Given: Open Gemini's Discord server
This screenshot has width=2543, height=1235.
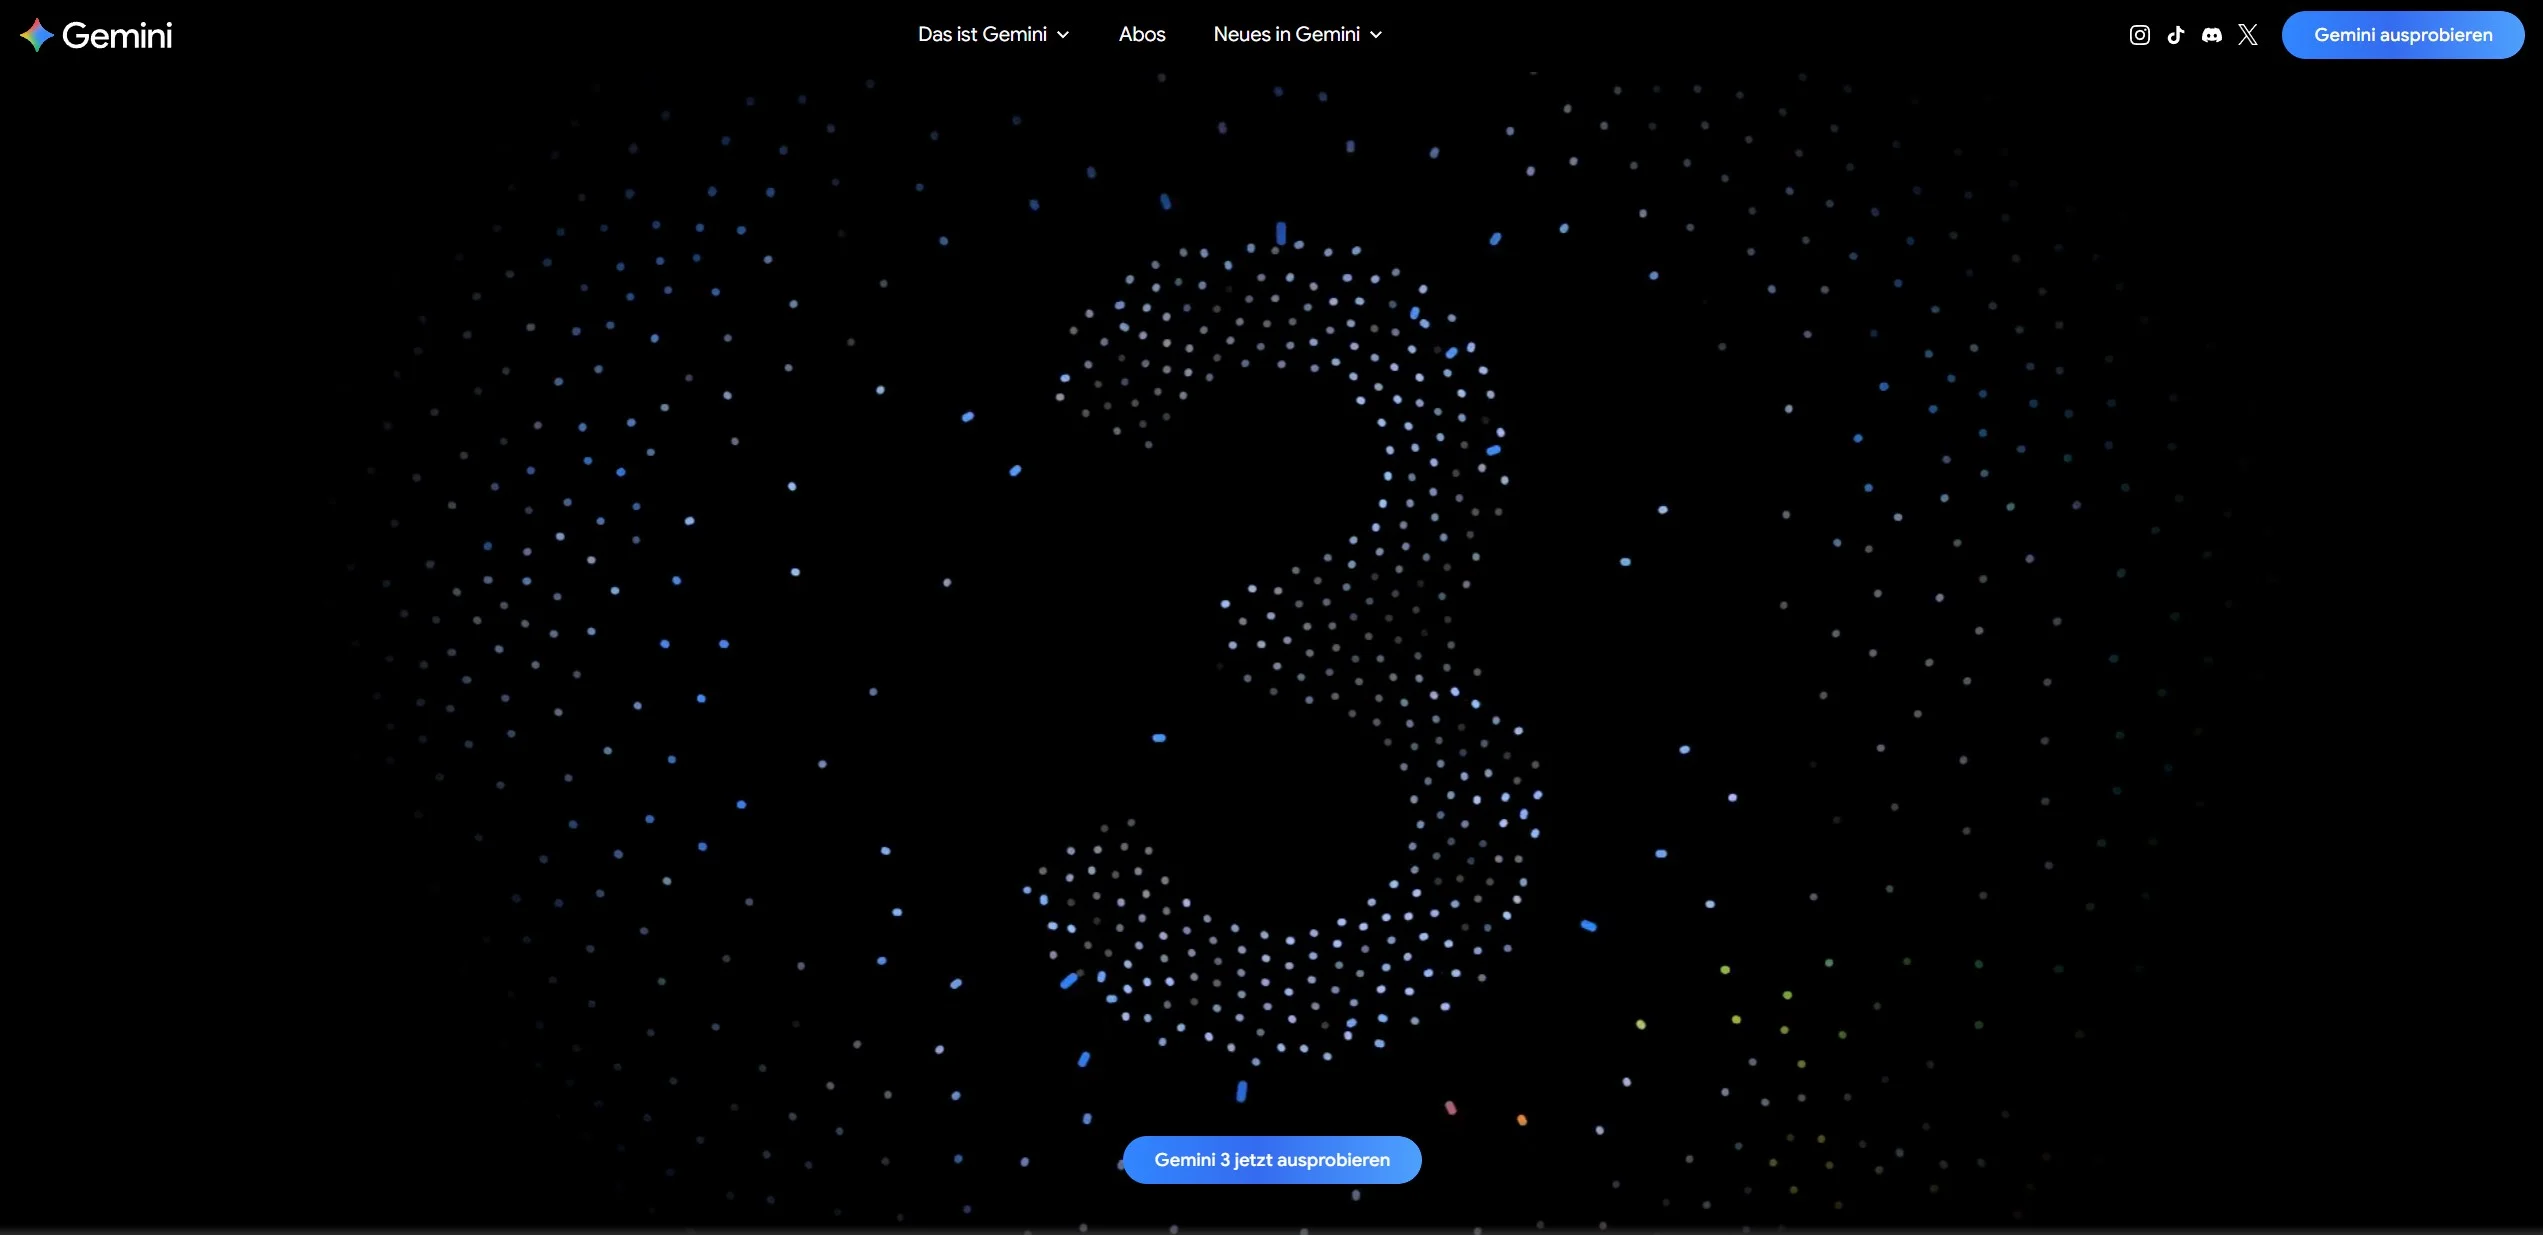Looking at the screenshot, I should coord(2212,35).
